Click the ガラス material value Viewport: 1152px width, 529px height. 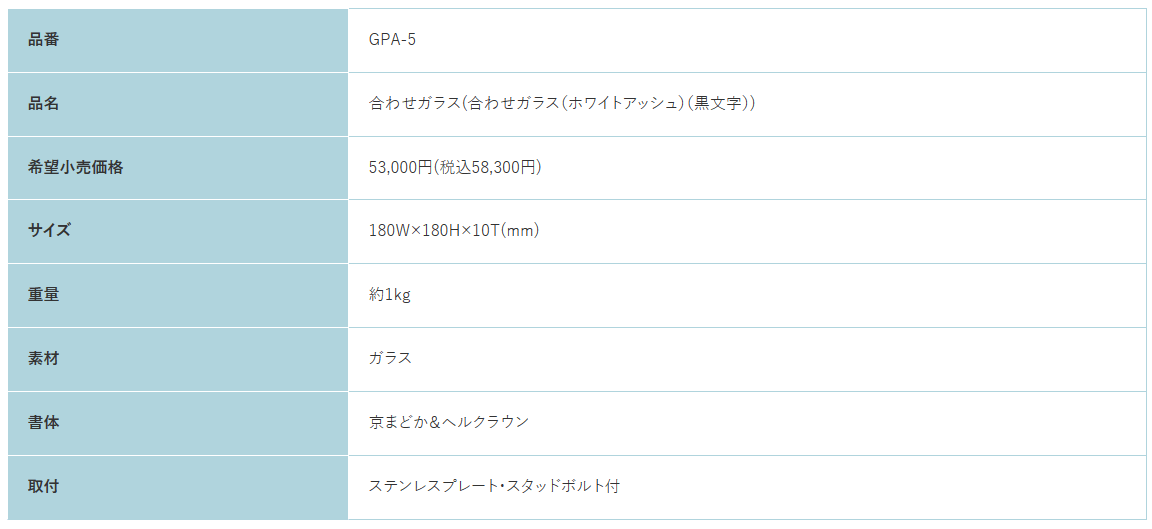click(390, 359)
